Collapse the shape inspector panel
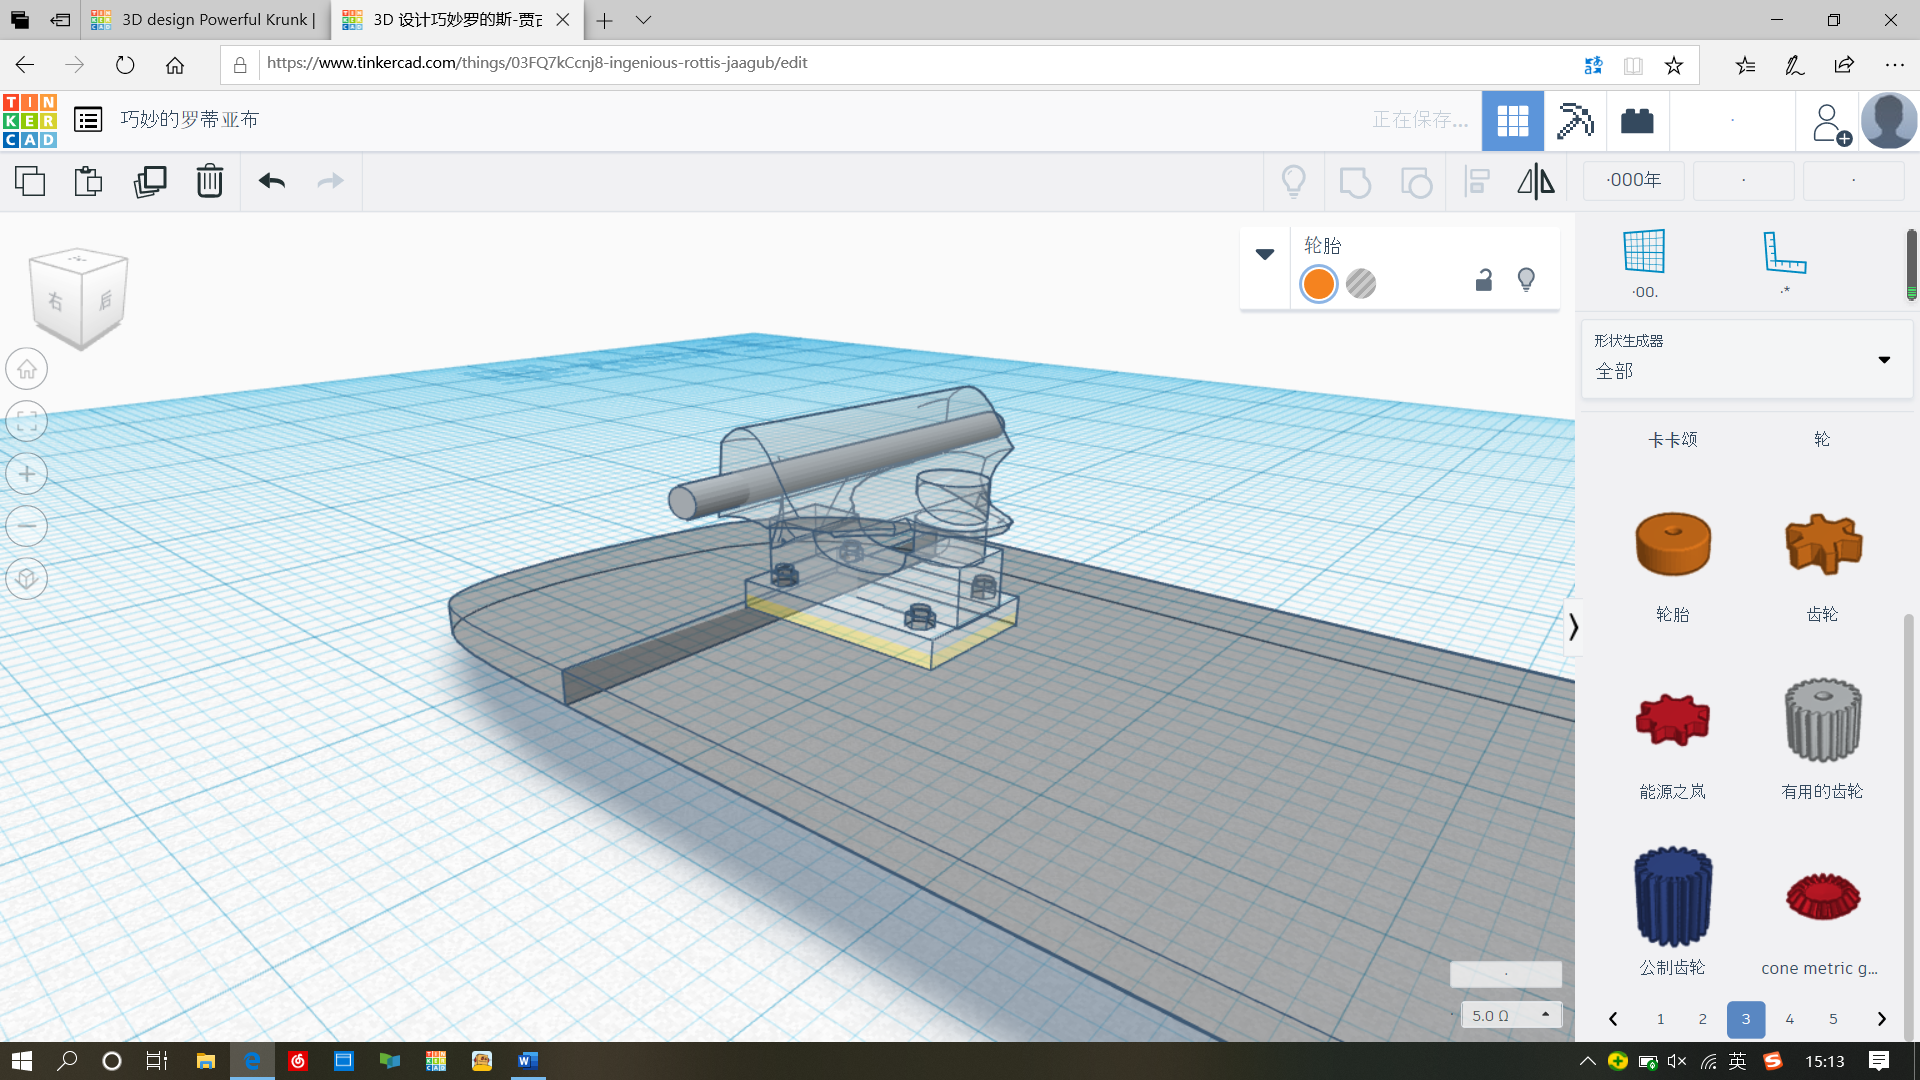The height and width of the screenshot is (1080, 1920). tap(1265, 254)
